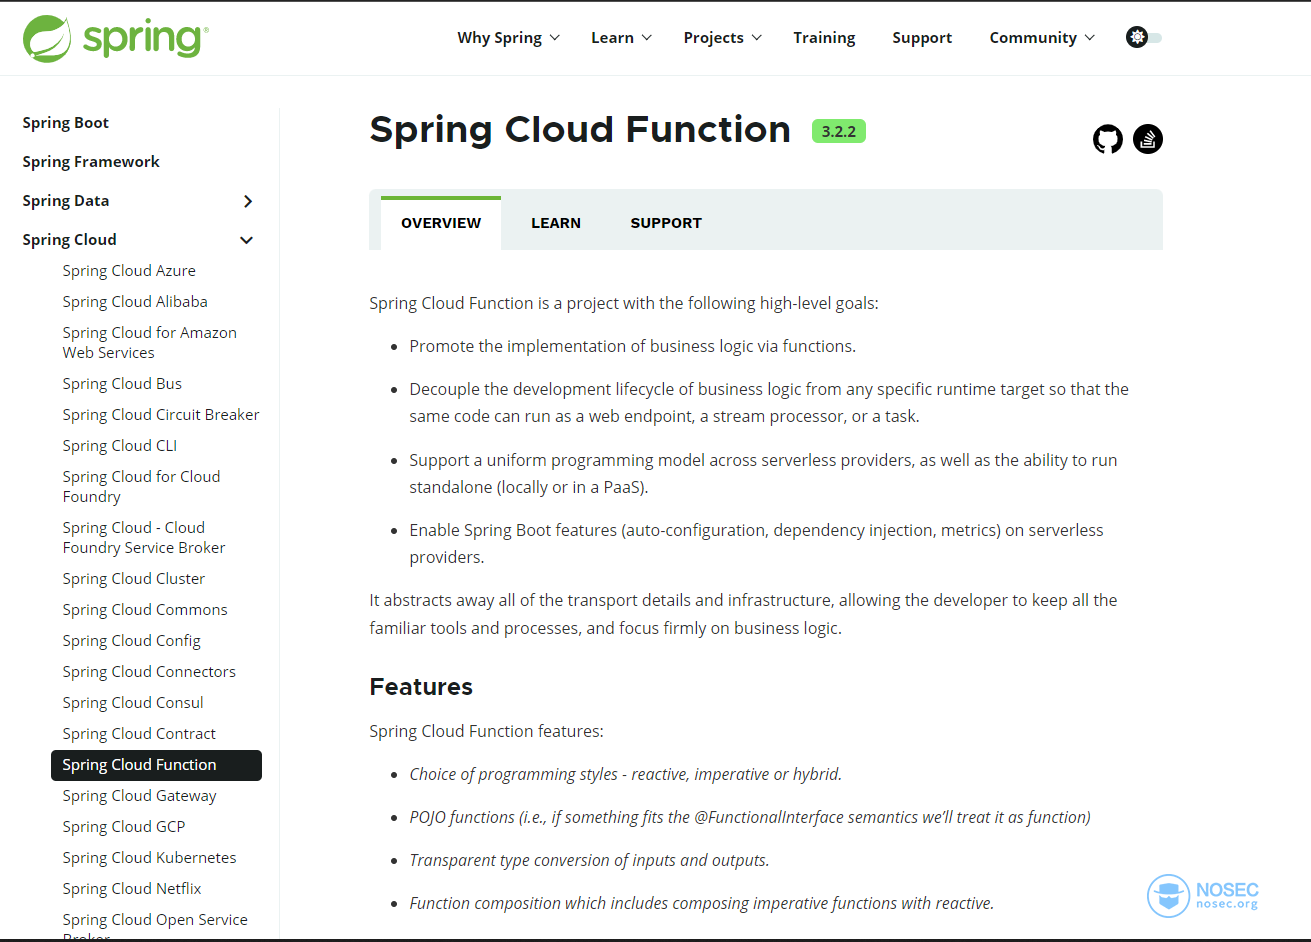Open Spring Cloud Netflix
This screenshot has height=942, width=1311.
[132, 889]
